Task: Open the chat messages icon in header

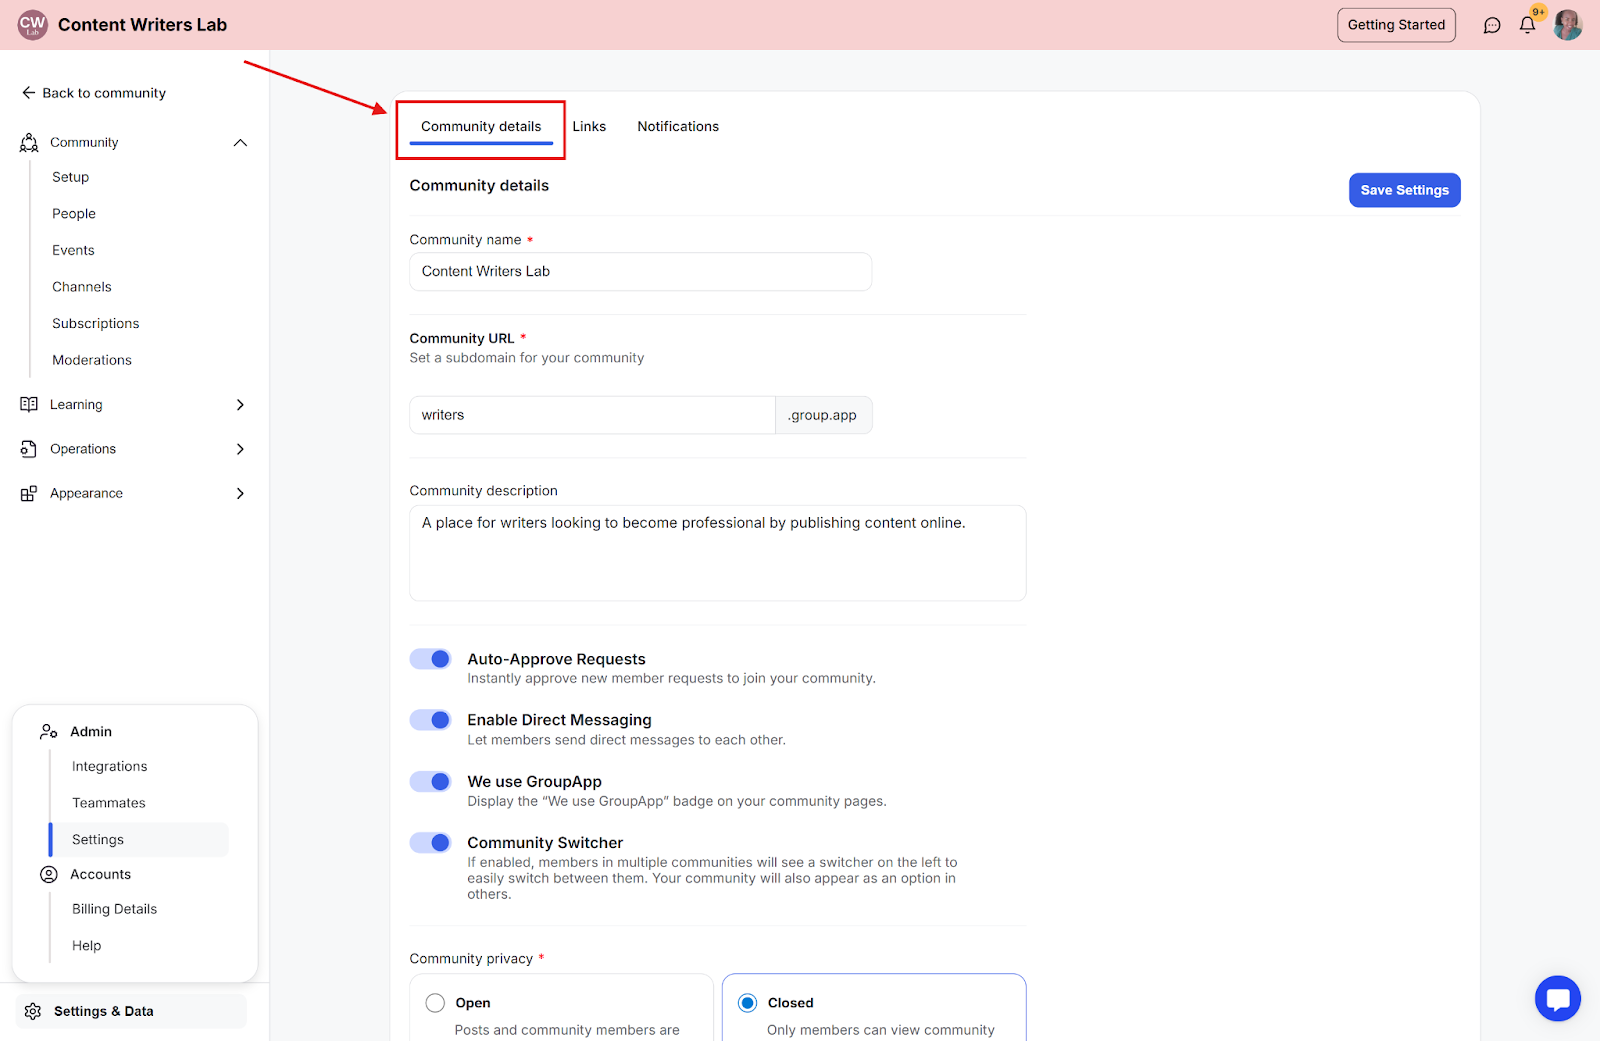Action: click(1492, 25)
